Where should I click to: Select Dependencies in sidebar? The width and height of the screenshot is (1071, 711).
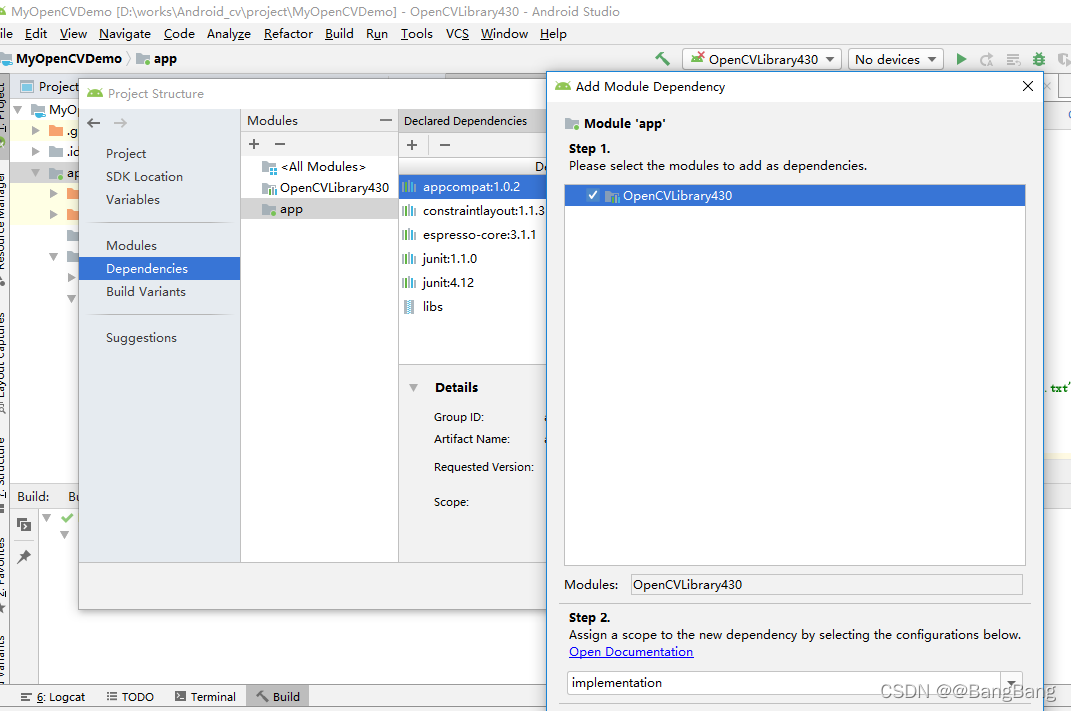click(159, 268)
